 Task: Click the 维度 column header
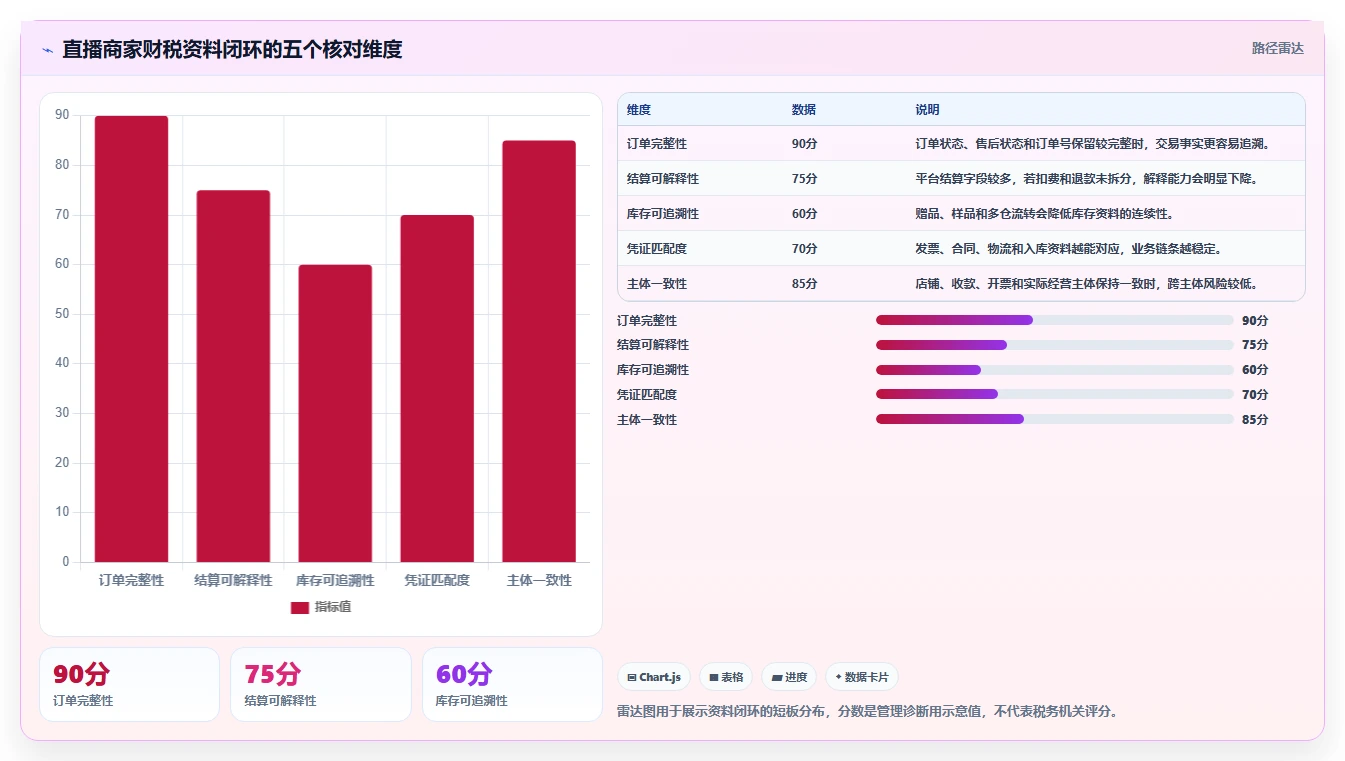(x=639, y=110)
